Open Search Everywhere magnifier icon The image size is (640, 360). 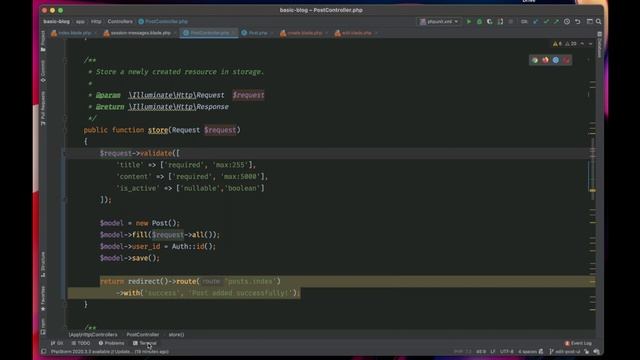pyautogui.click(x=598, y=22)
